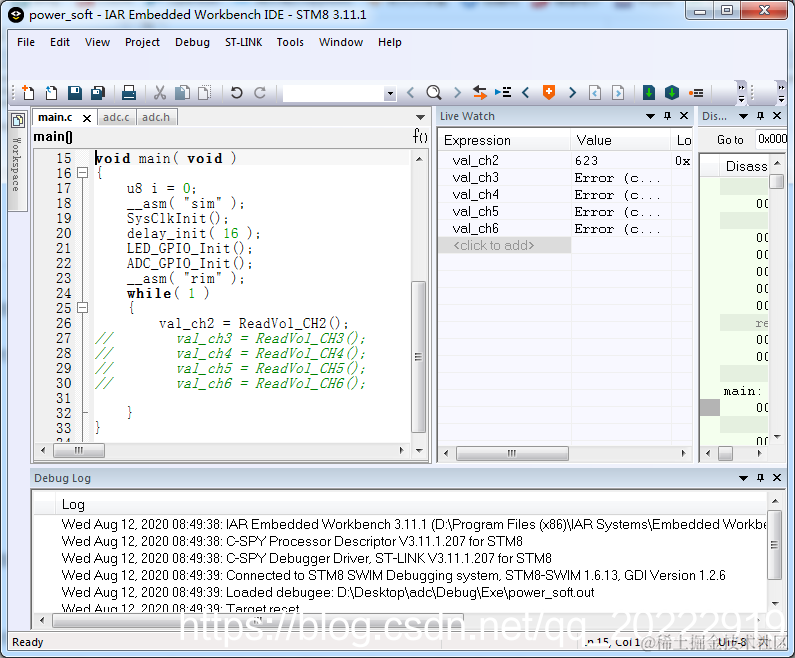Pin the Live Watch panel

coord(667,116)
